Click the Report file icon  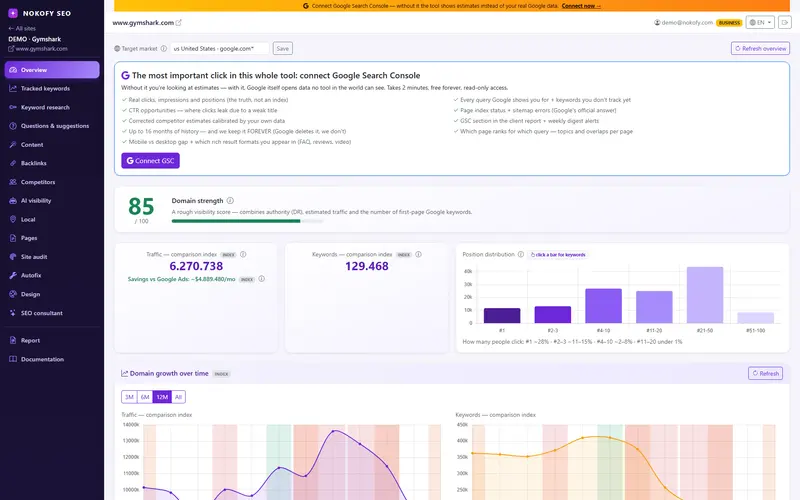(x=13, y=340)
